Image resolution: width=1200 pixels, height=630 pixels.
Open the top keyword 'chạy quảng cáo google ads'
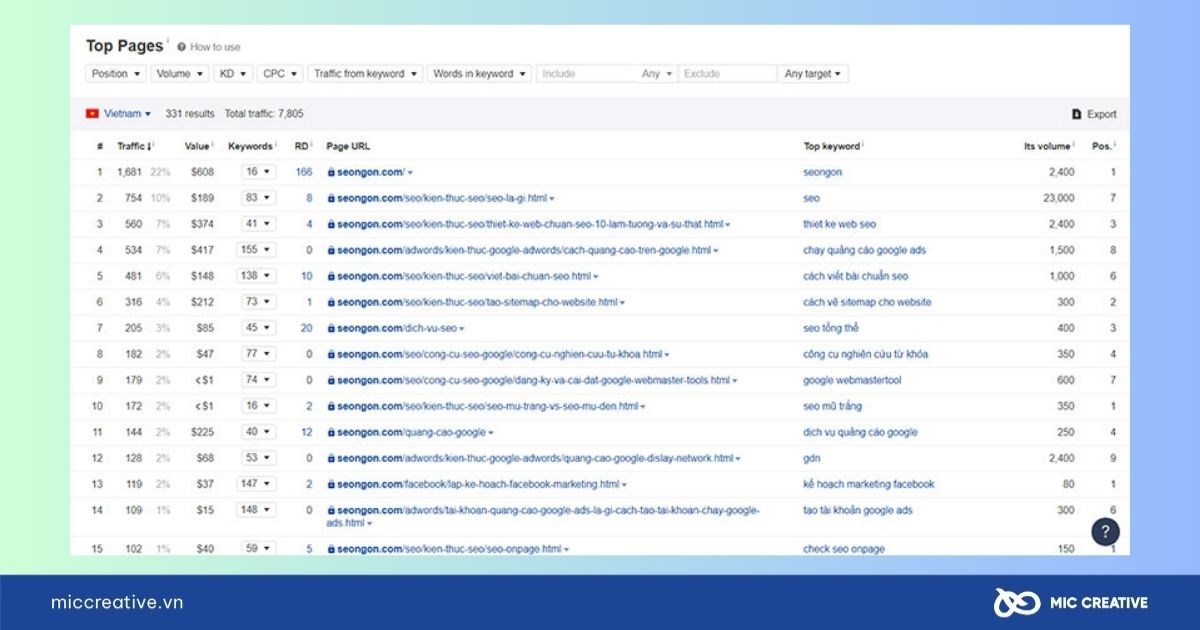(x=863, y=250)
